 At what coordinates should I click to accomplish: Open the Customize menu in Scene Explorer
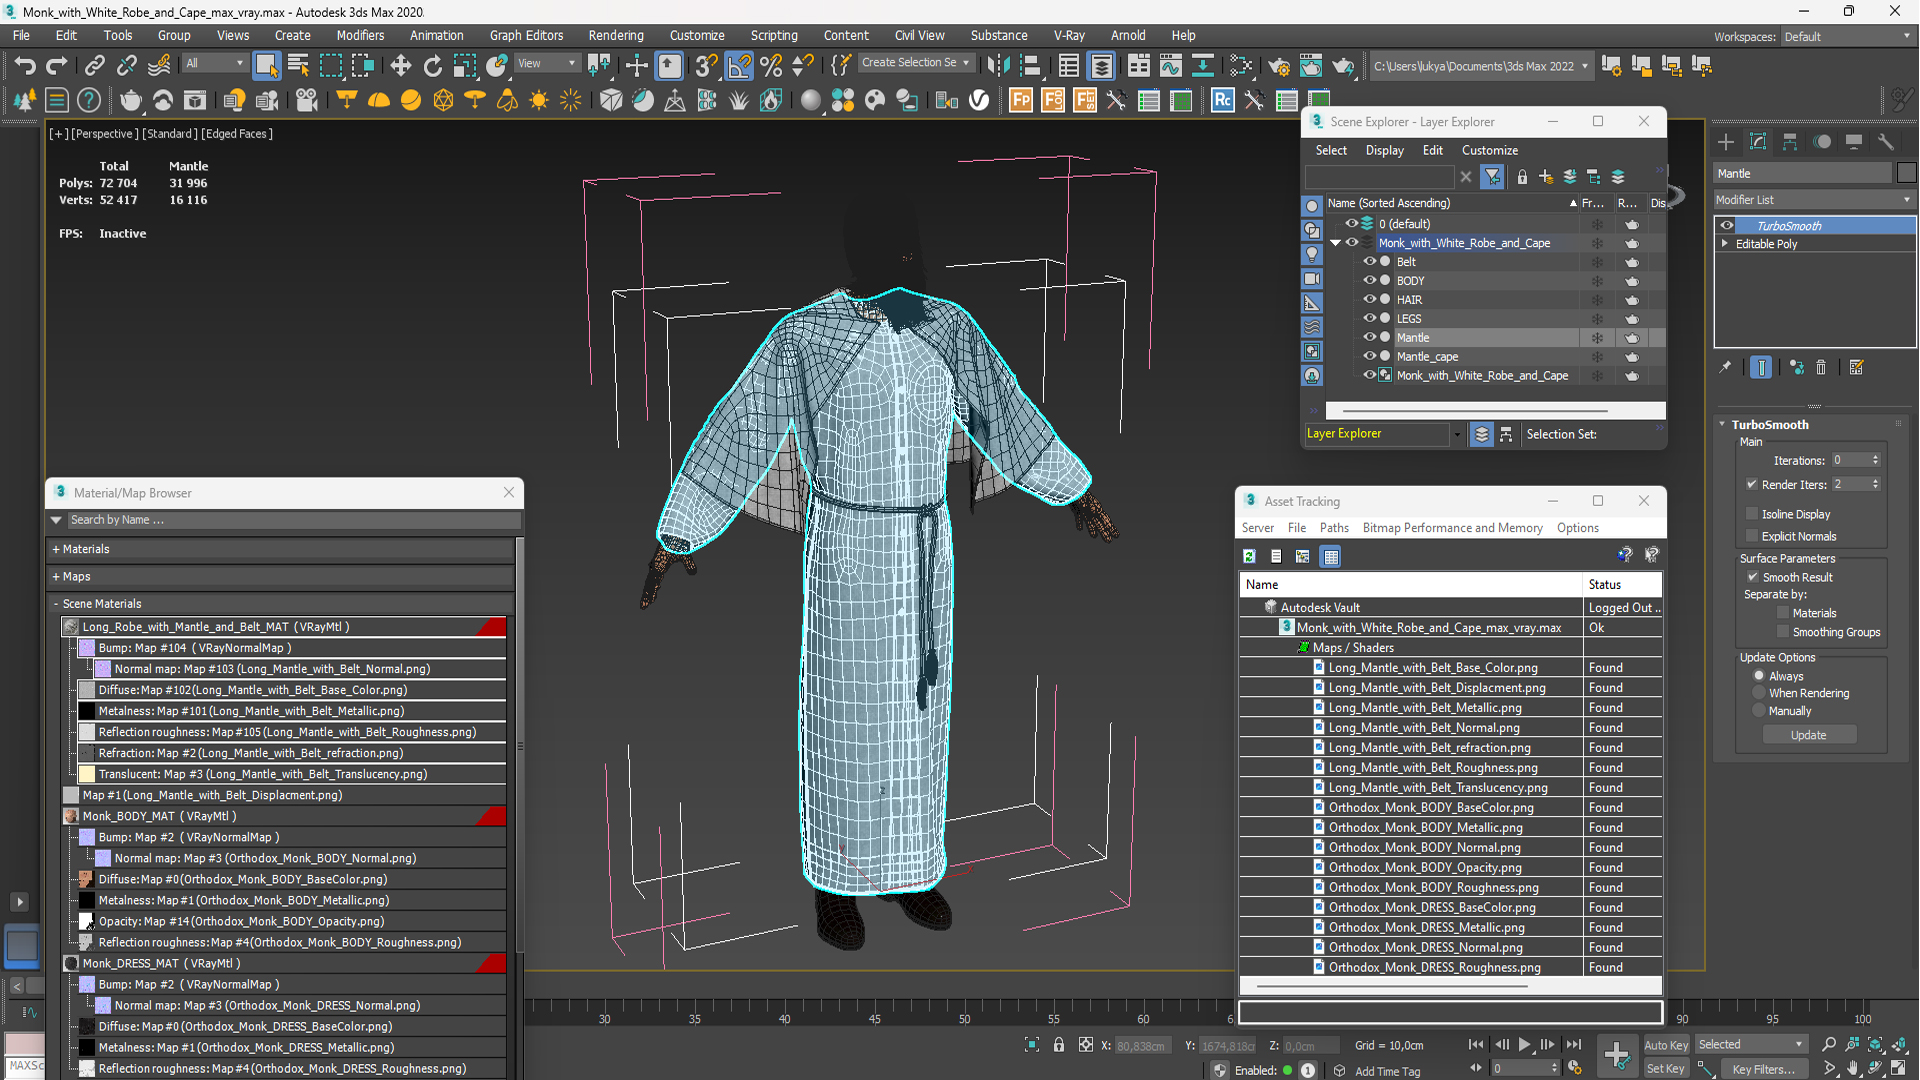[x=1489, y=150]
